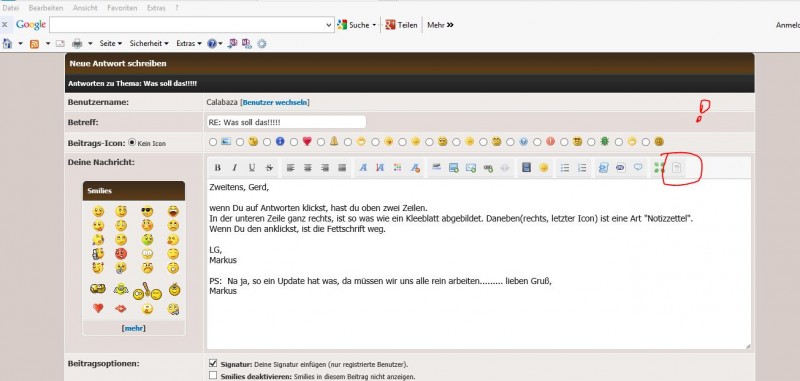
Task: Insert a numbered list
Action: coord(582,168)
